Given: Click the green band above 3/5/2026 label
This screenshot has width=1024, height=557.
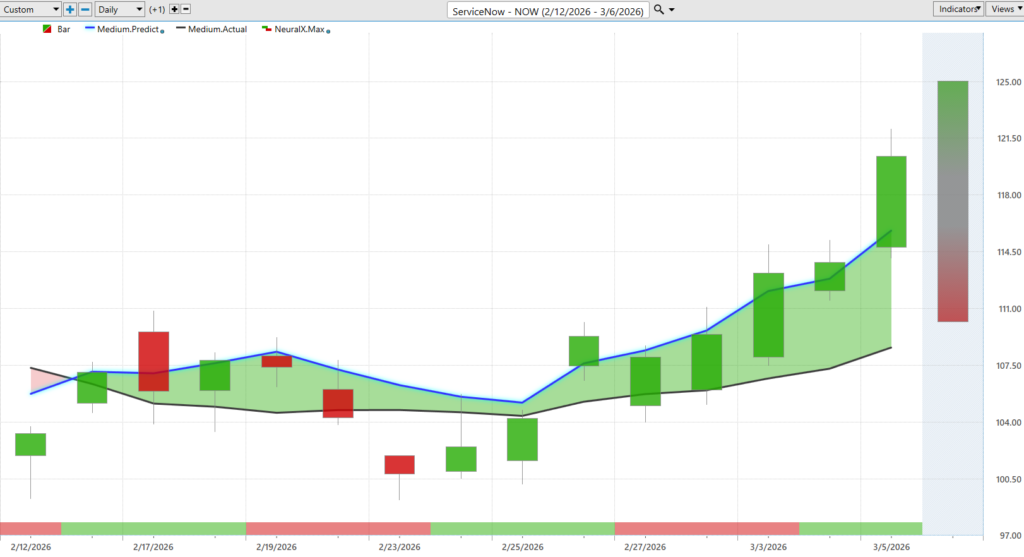Looking at the screenshot, I should (x=861, y=529).
